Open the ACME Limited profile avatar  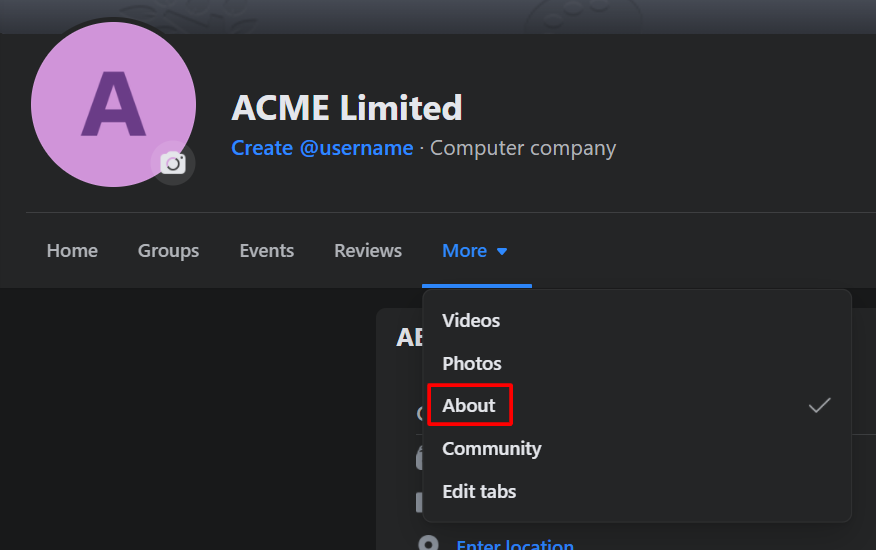tap(113, 105)
